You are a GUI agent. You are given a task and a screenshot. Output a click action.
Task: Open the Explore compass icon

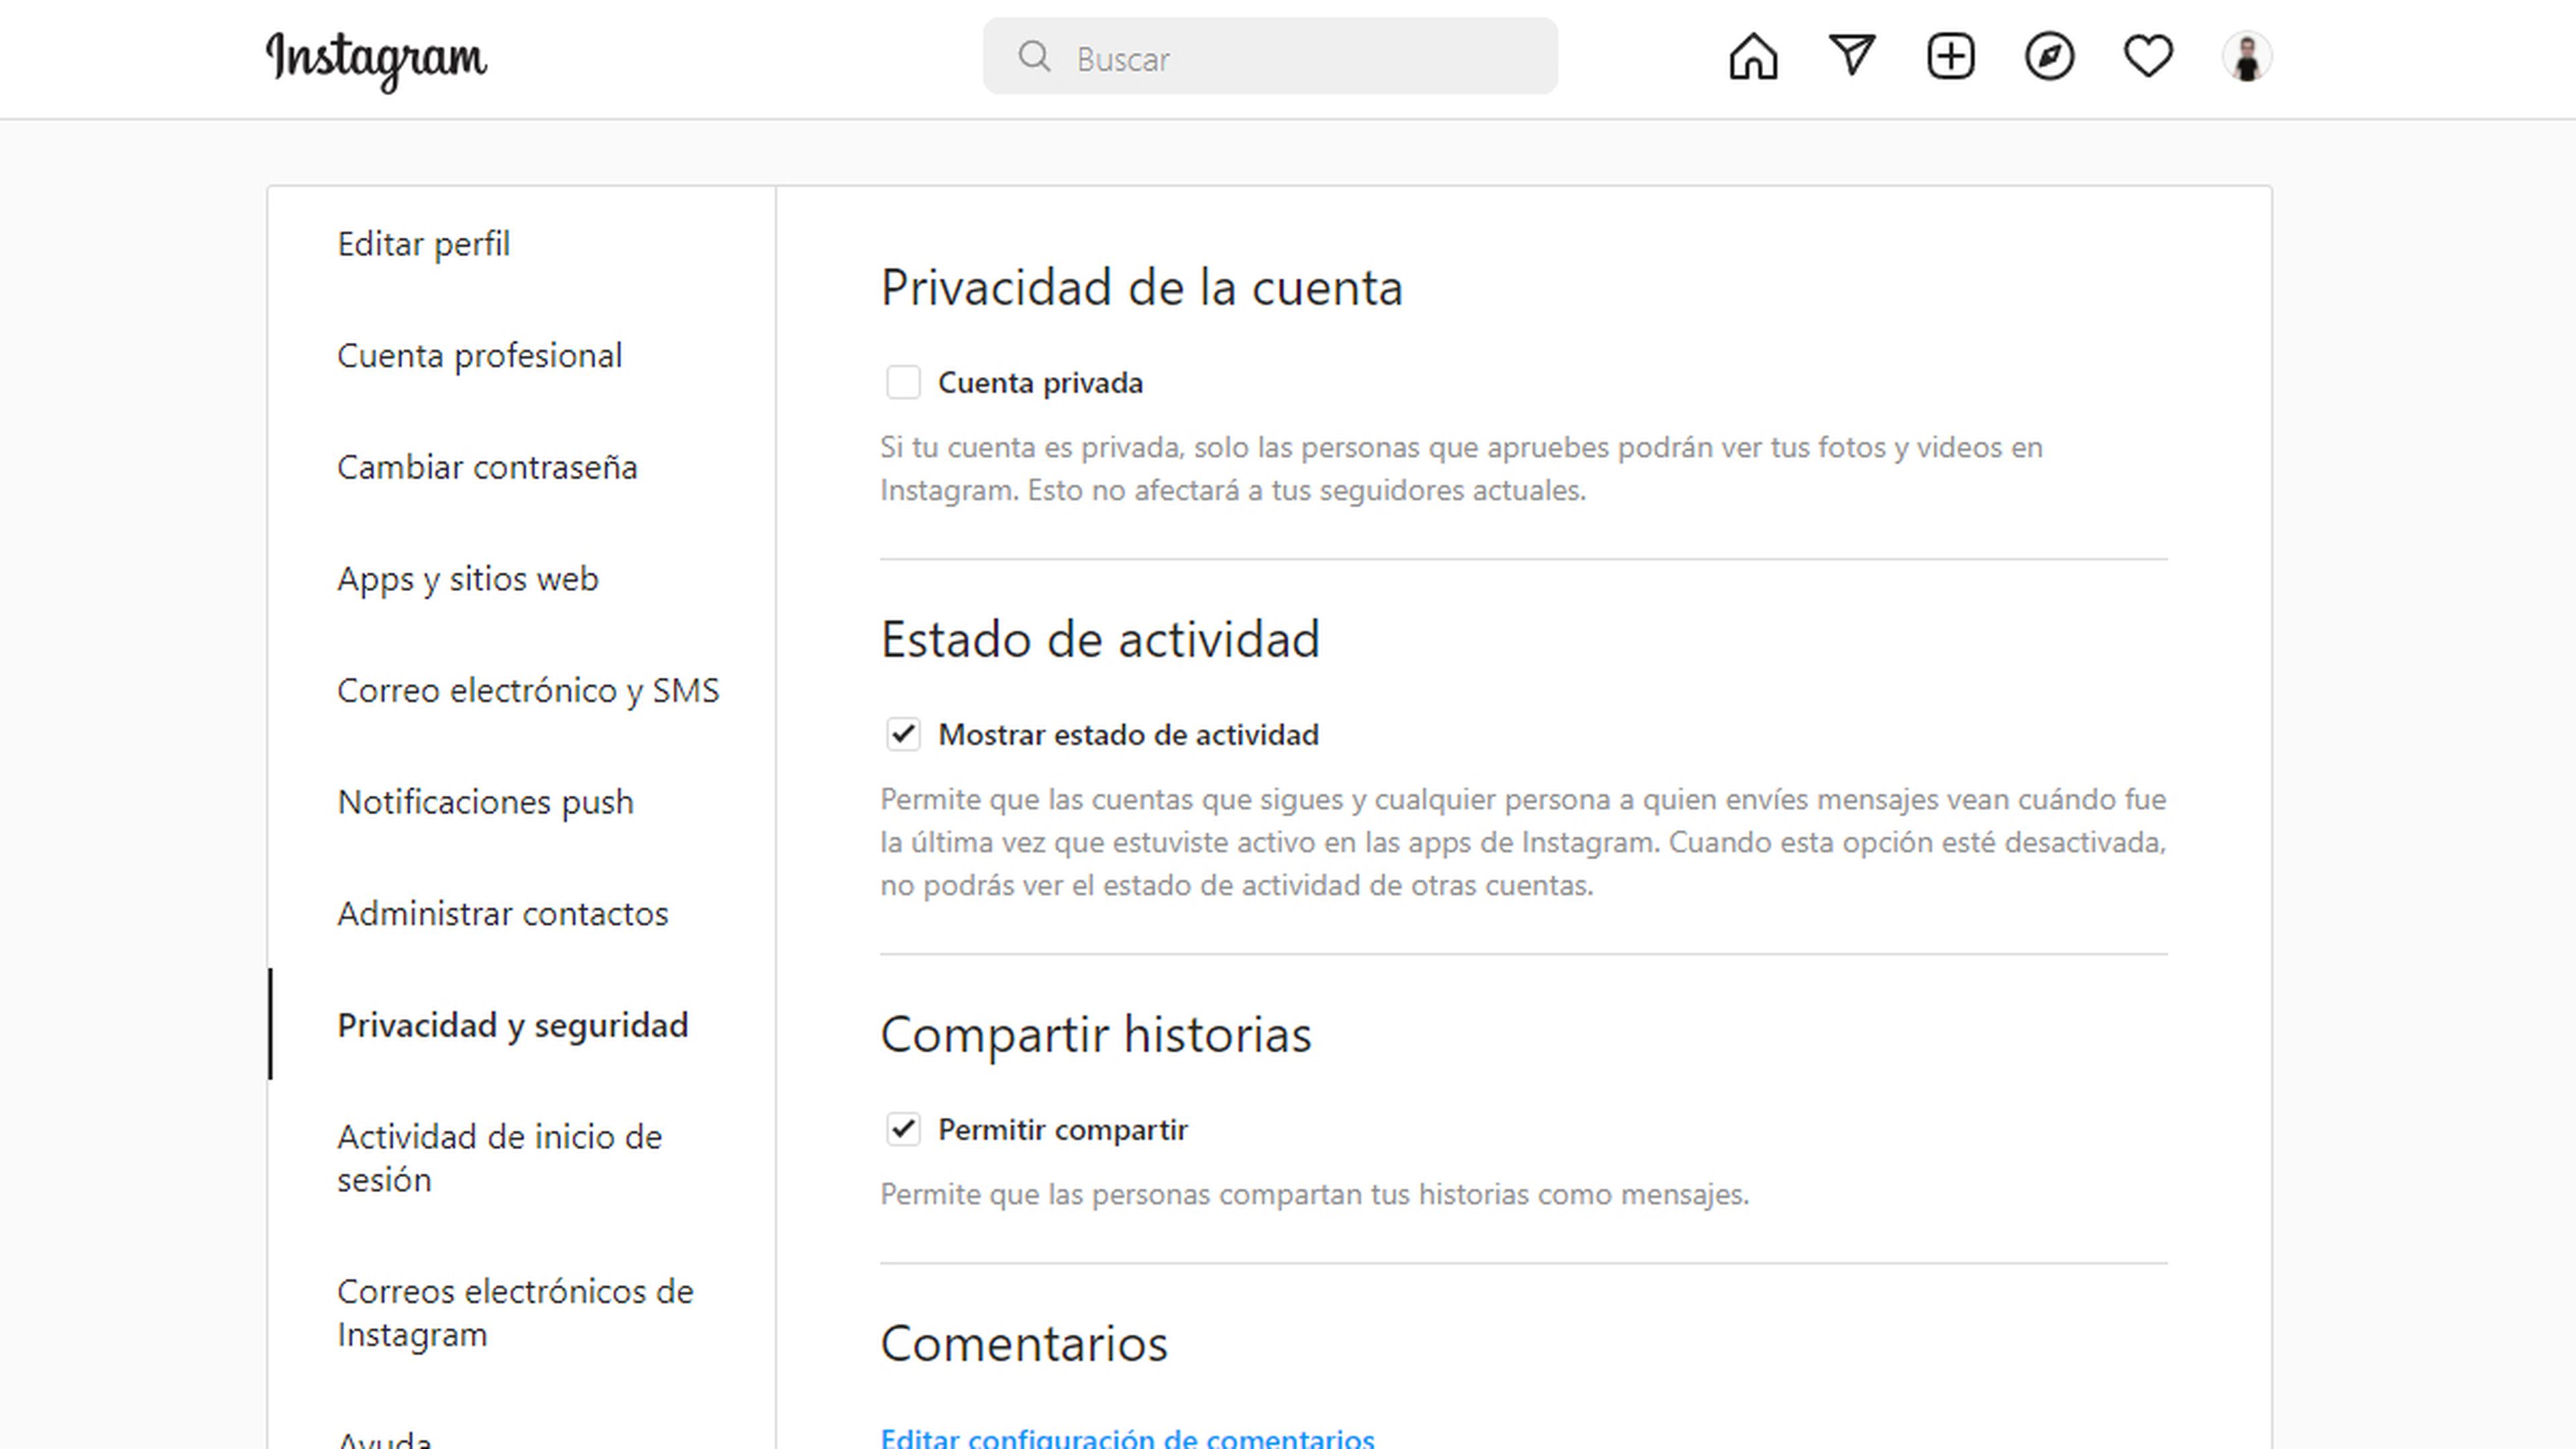pos(2049,56)
